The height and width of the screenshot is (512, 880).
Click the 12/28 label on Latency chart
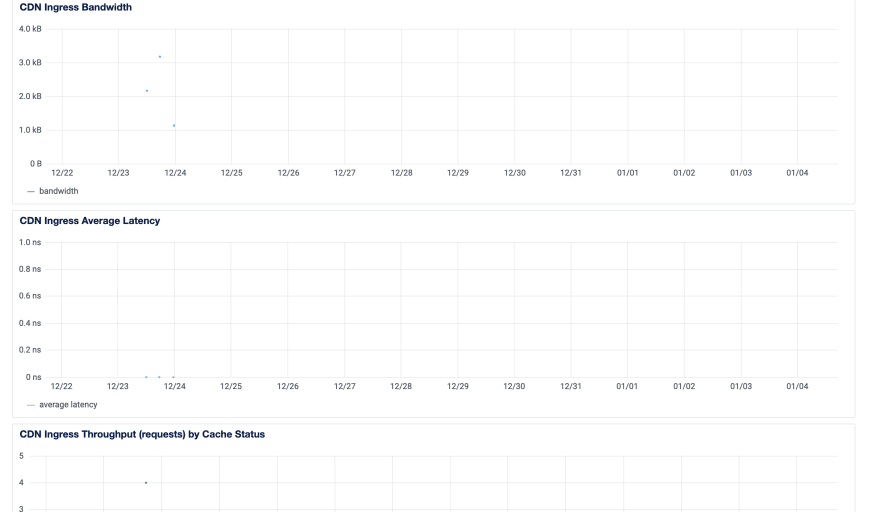(x=401, y=386)
